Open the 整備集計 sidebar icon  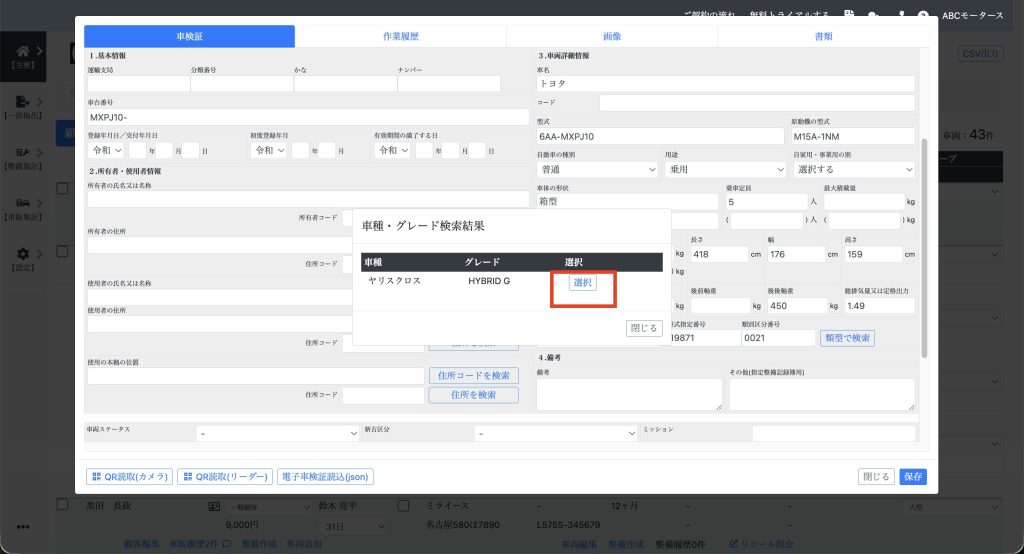pyautogui.click(x=23, y=154)
